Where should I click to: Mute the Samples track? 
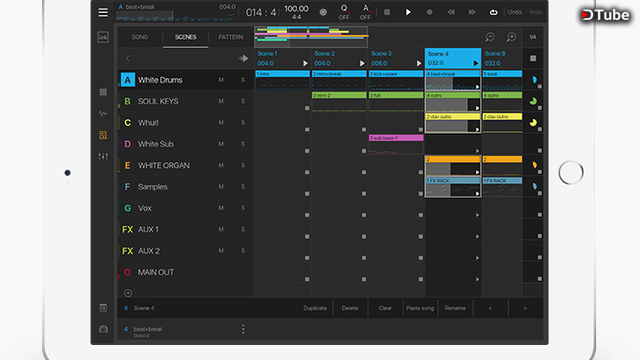(x=221, y=187)
